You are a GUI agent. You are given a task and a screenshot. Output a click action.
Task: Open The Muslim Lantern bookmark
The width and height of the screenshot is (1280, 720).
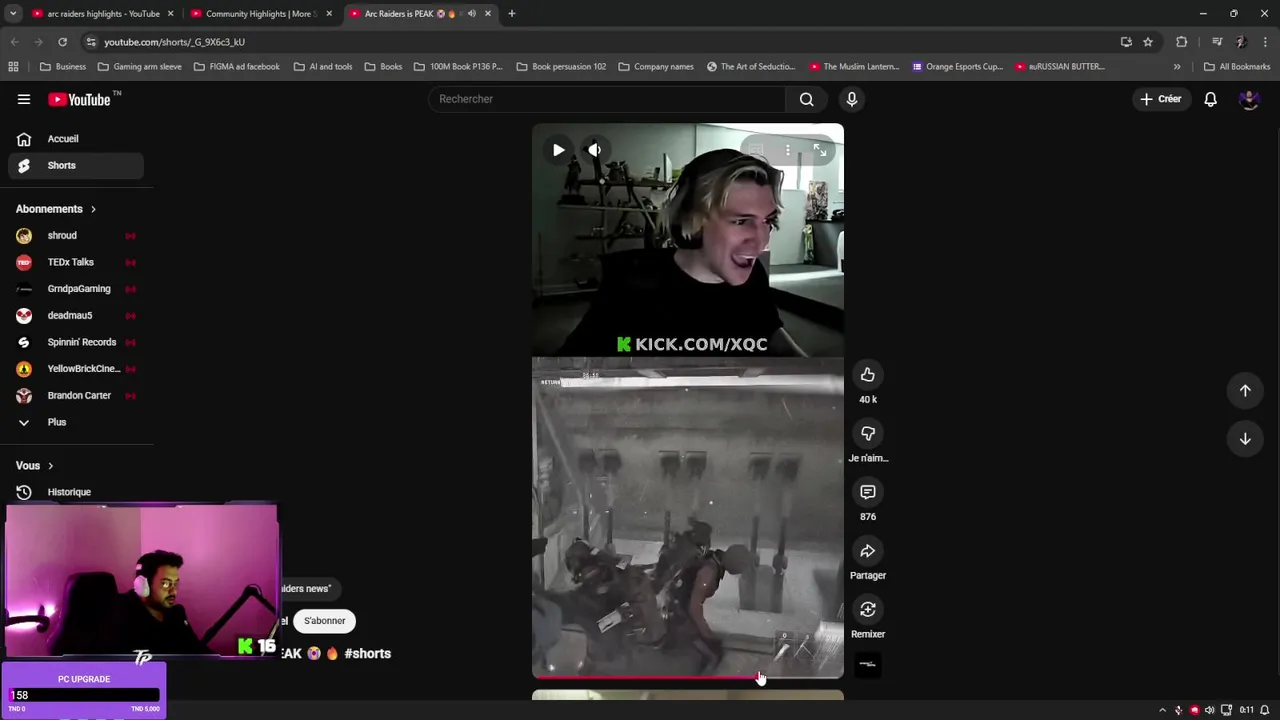853,67
